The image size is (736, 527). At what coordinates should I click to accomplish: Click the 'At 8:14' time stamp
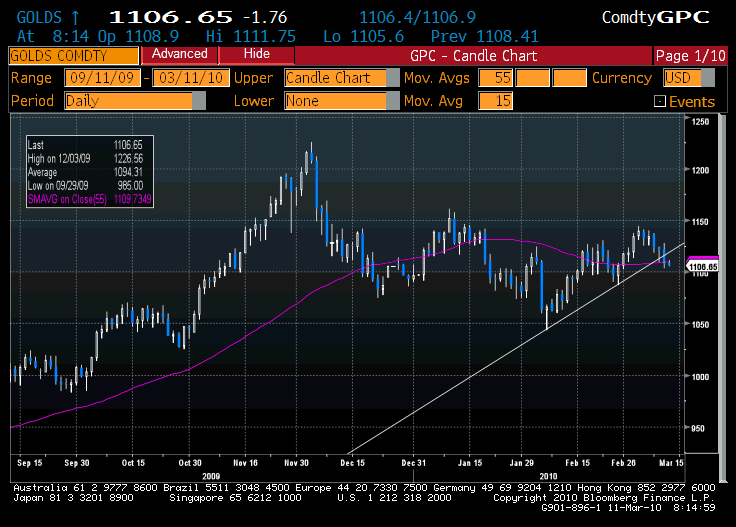pyautogui.click(x=53, y=37)
